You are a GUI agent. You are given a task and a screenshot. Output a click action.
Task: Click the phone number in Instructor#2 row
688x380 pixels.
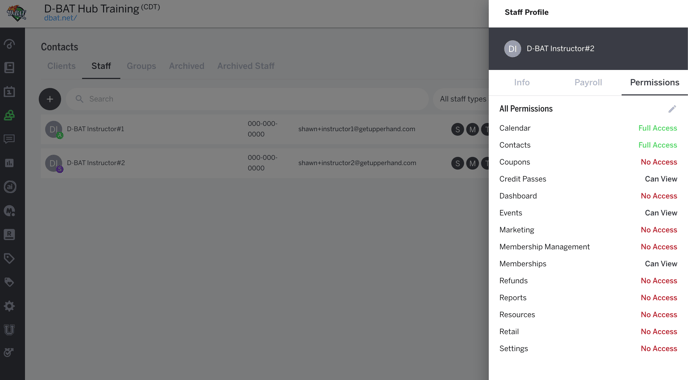(x=262, y=163)
